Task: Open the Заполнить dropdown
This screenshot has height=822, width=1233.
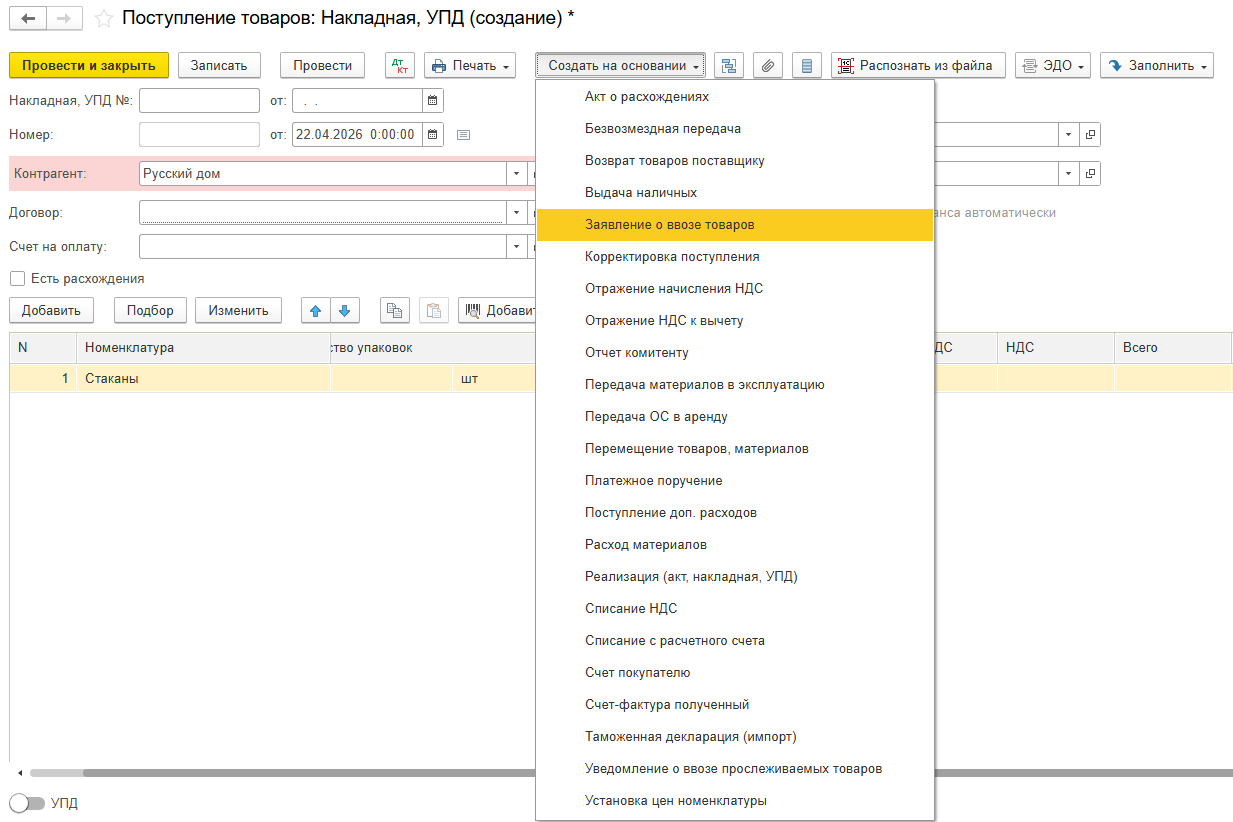Action: pos(1157,66)
